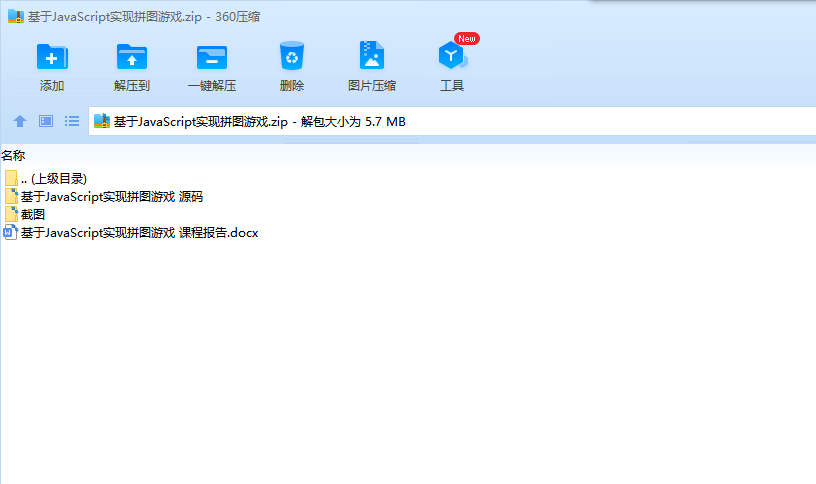Click the 添加 (Add) toolbar icon
Image resolution: width=816 pixels, height=484 pixels.
point(52,57)
